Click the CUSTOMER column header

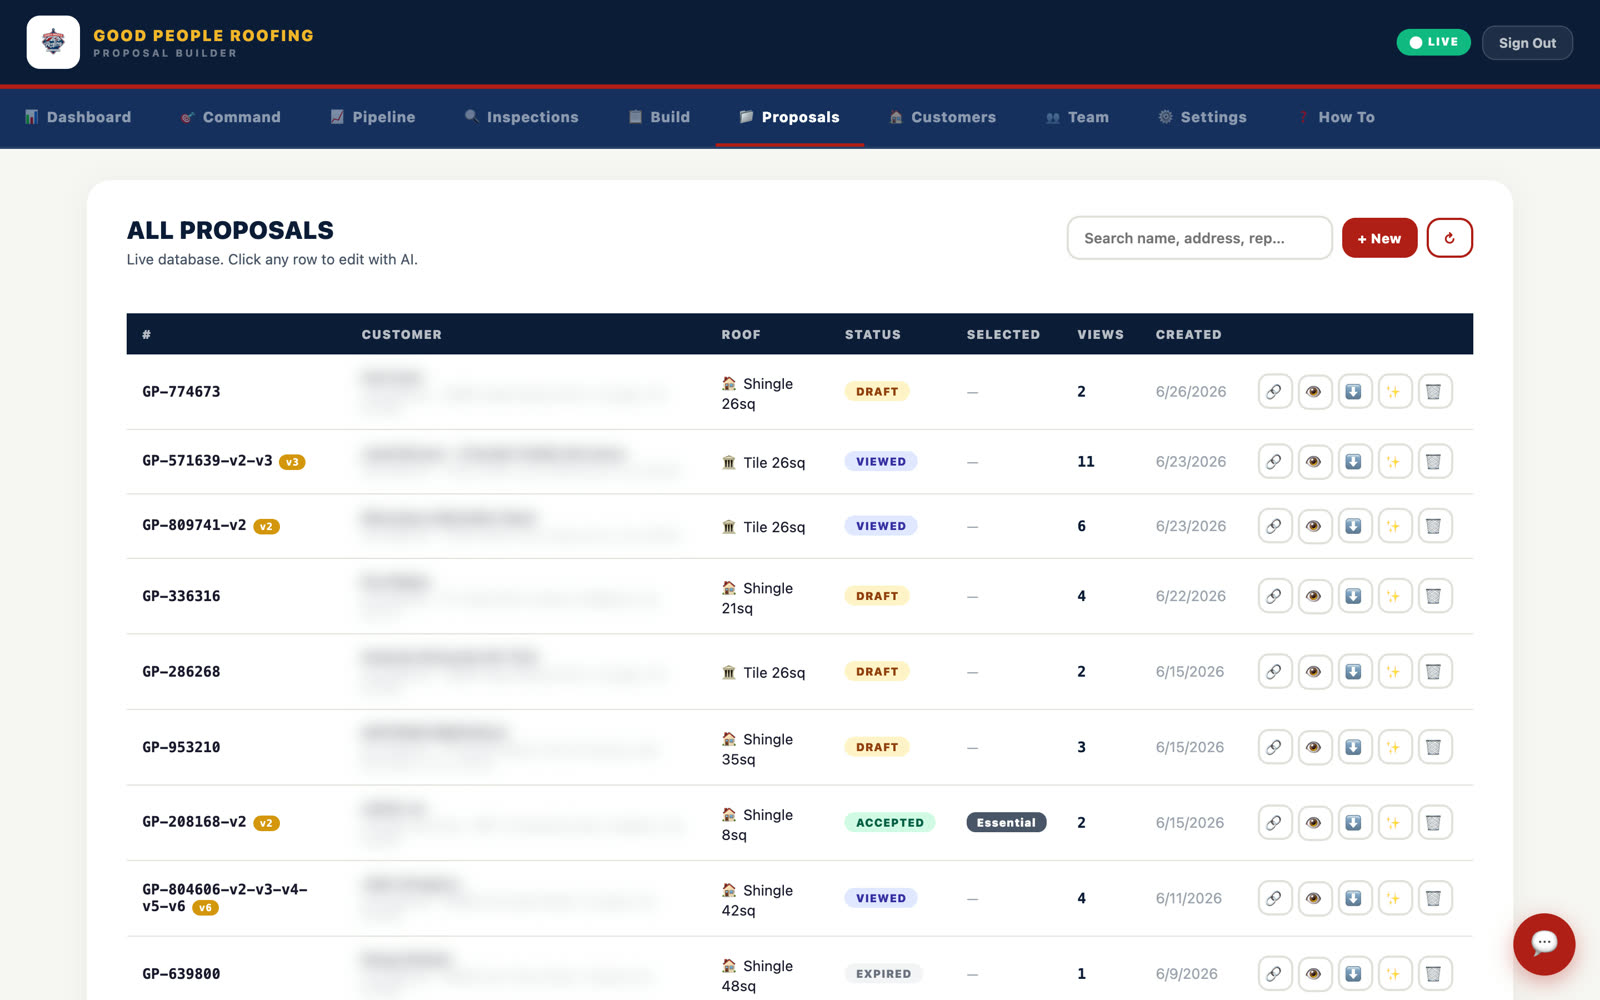[401, 335]
